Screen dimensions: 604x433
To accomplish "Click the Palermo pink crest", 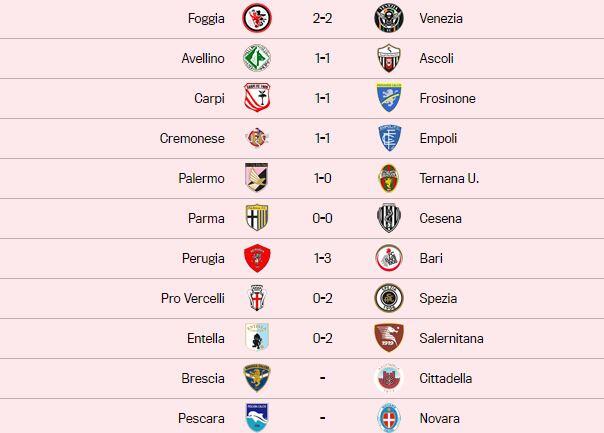I will 258,178.
